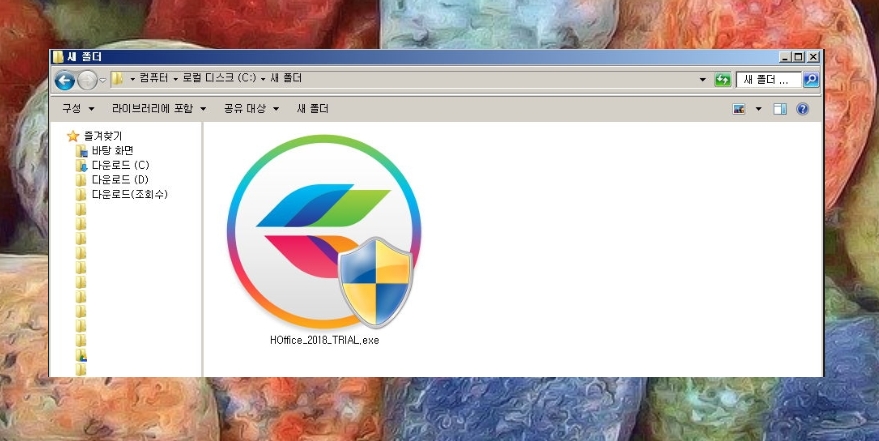Image resolution: width=879 pixels, height=441 pixels.
Task: Select 즐겨찾기 in the navigation pane
Action: 103,136
